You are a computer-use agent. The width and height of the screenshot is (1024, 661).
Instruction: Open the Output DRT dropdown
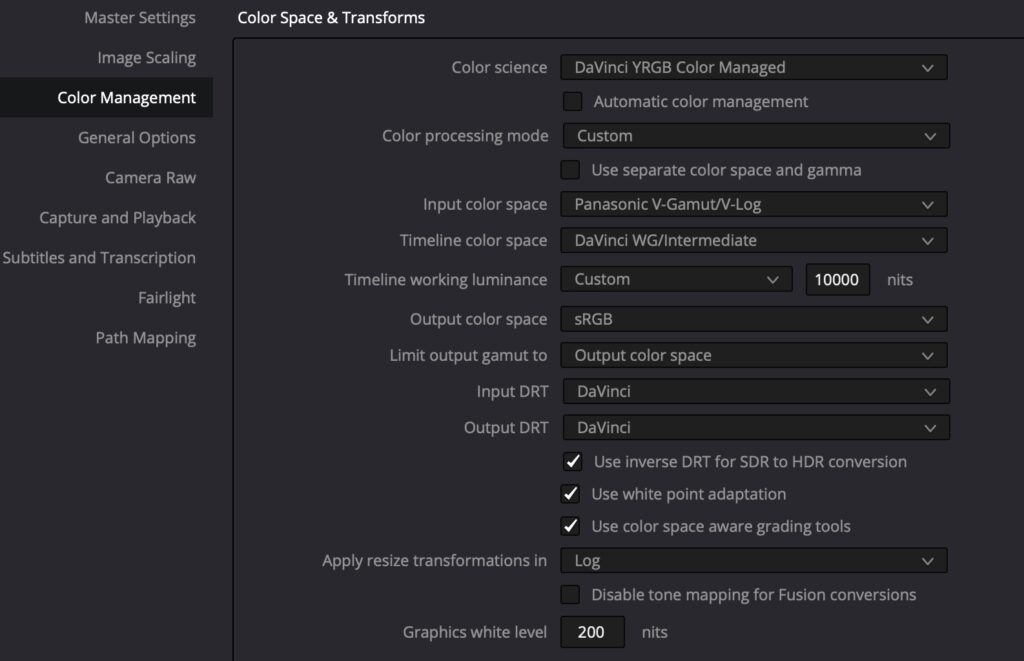click(756, 427)
